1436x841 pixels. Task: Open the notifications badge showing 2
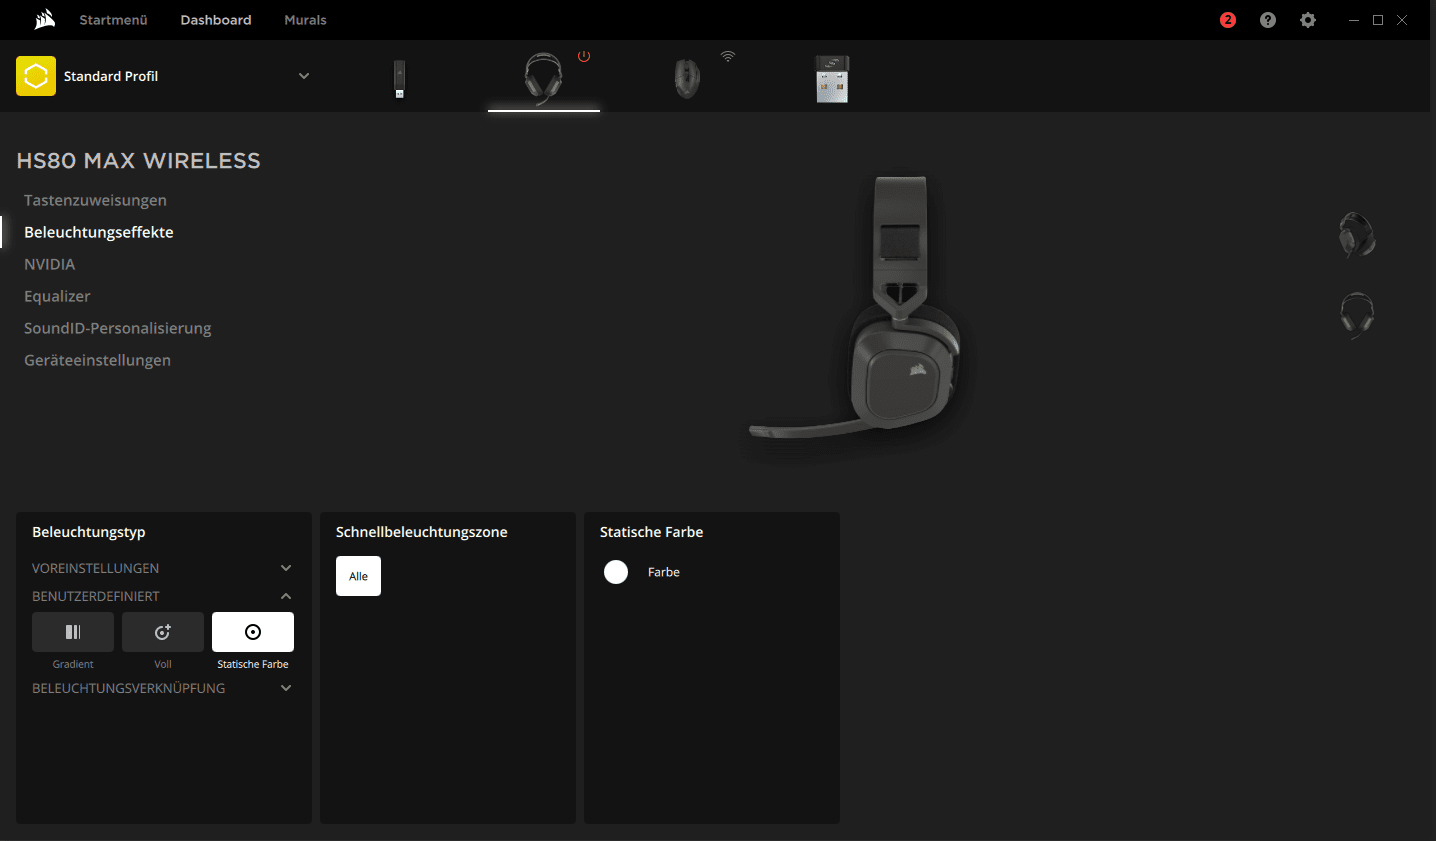point(1228,20)
